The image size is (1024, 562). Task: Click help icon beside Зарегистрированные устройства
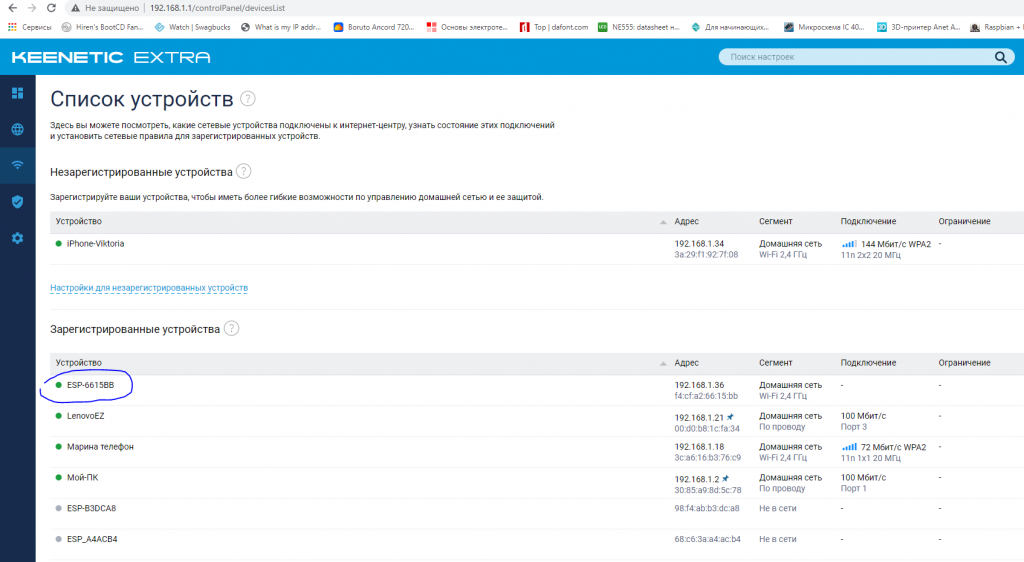[232, 328]
